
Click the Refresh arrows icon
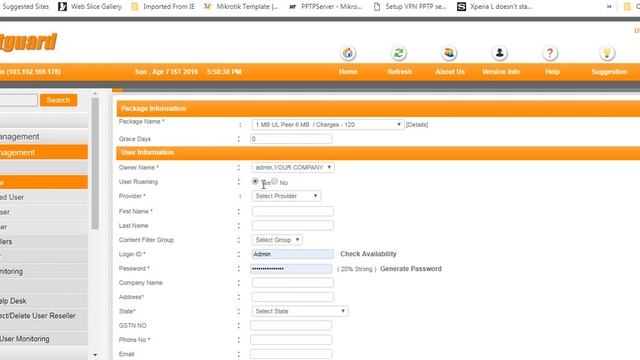[x=399, y=53]
